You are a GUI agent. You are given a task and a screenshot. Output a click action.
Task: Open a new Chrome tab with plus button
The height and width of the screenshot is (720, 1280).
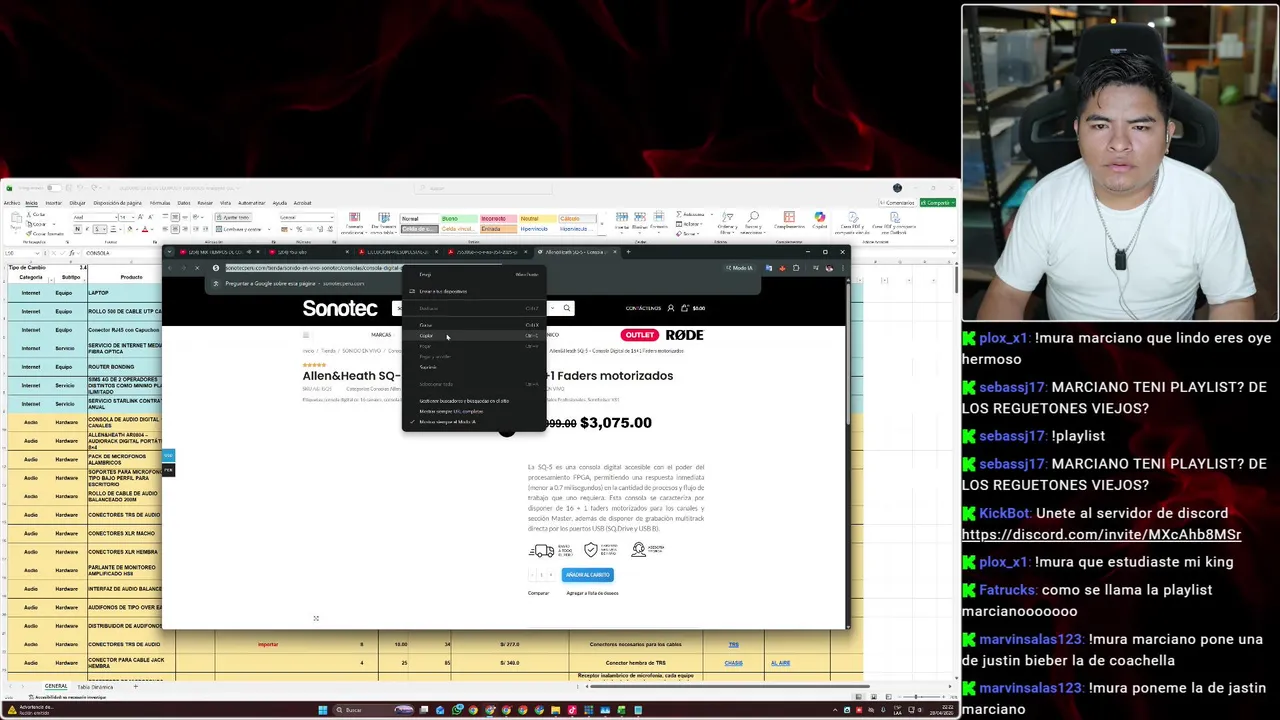pos(627,252)
